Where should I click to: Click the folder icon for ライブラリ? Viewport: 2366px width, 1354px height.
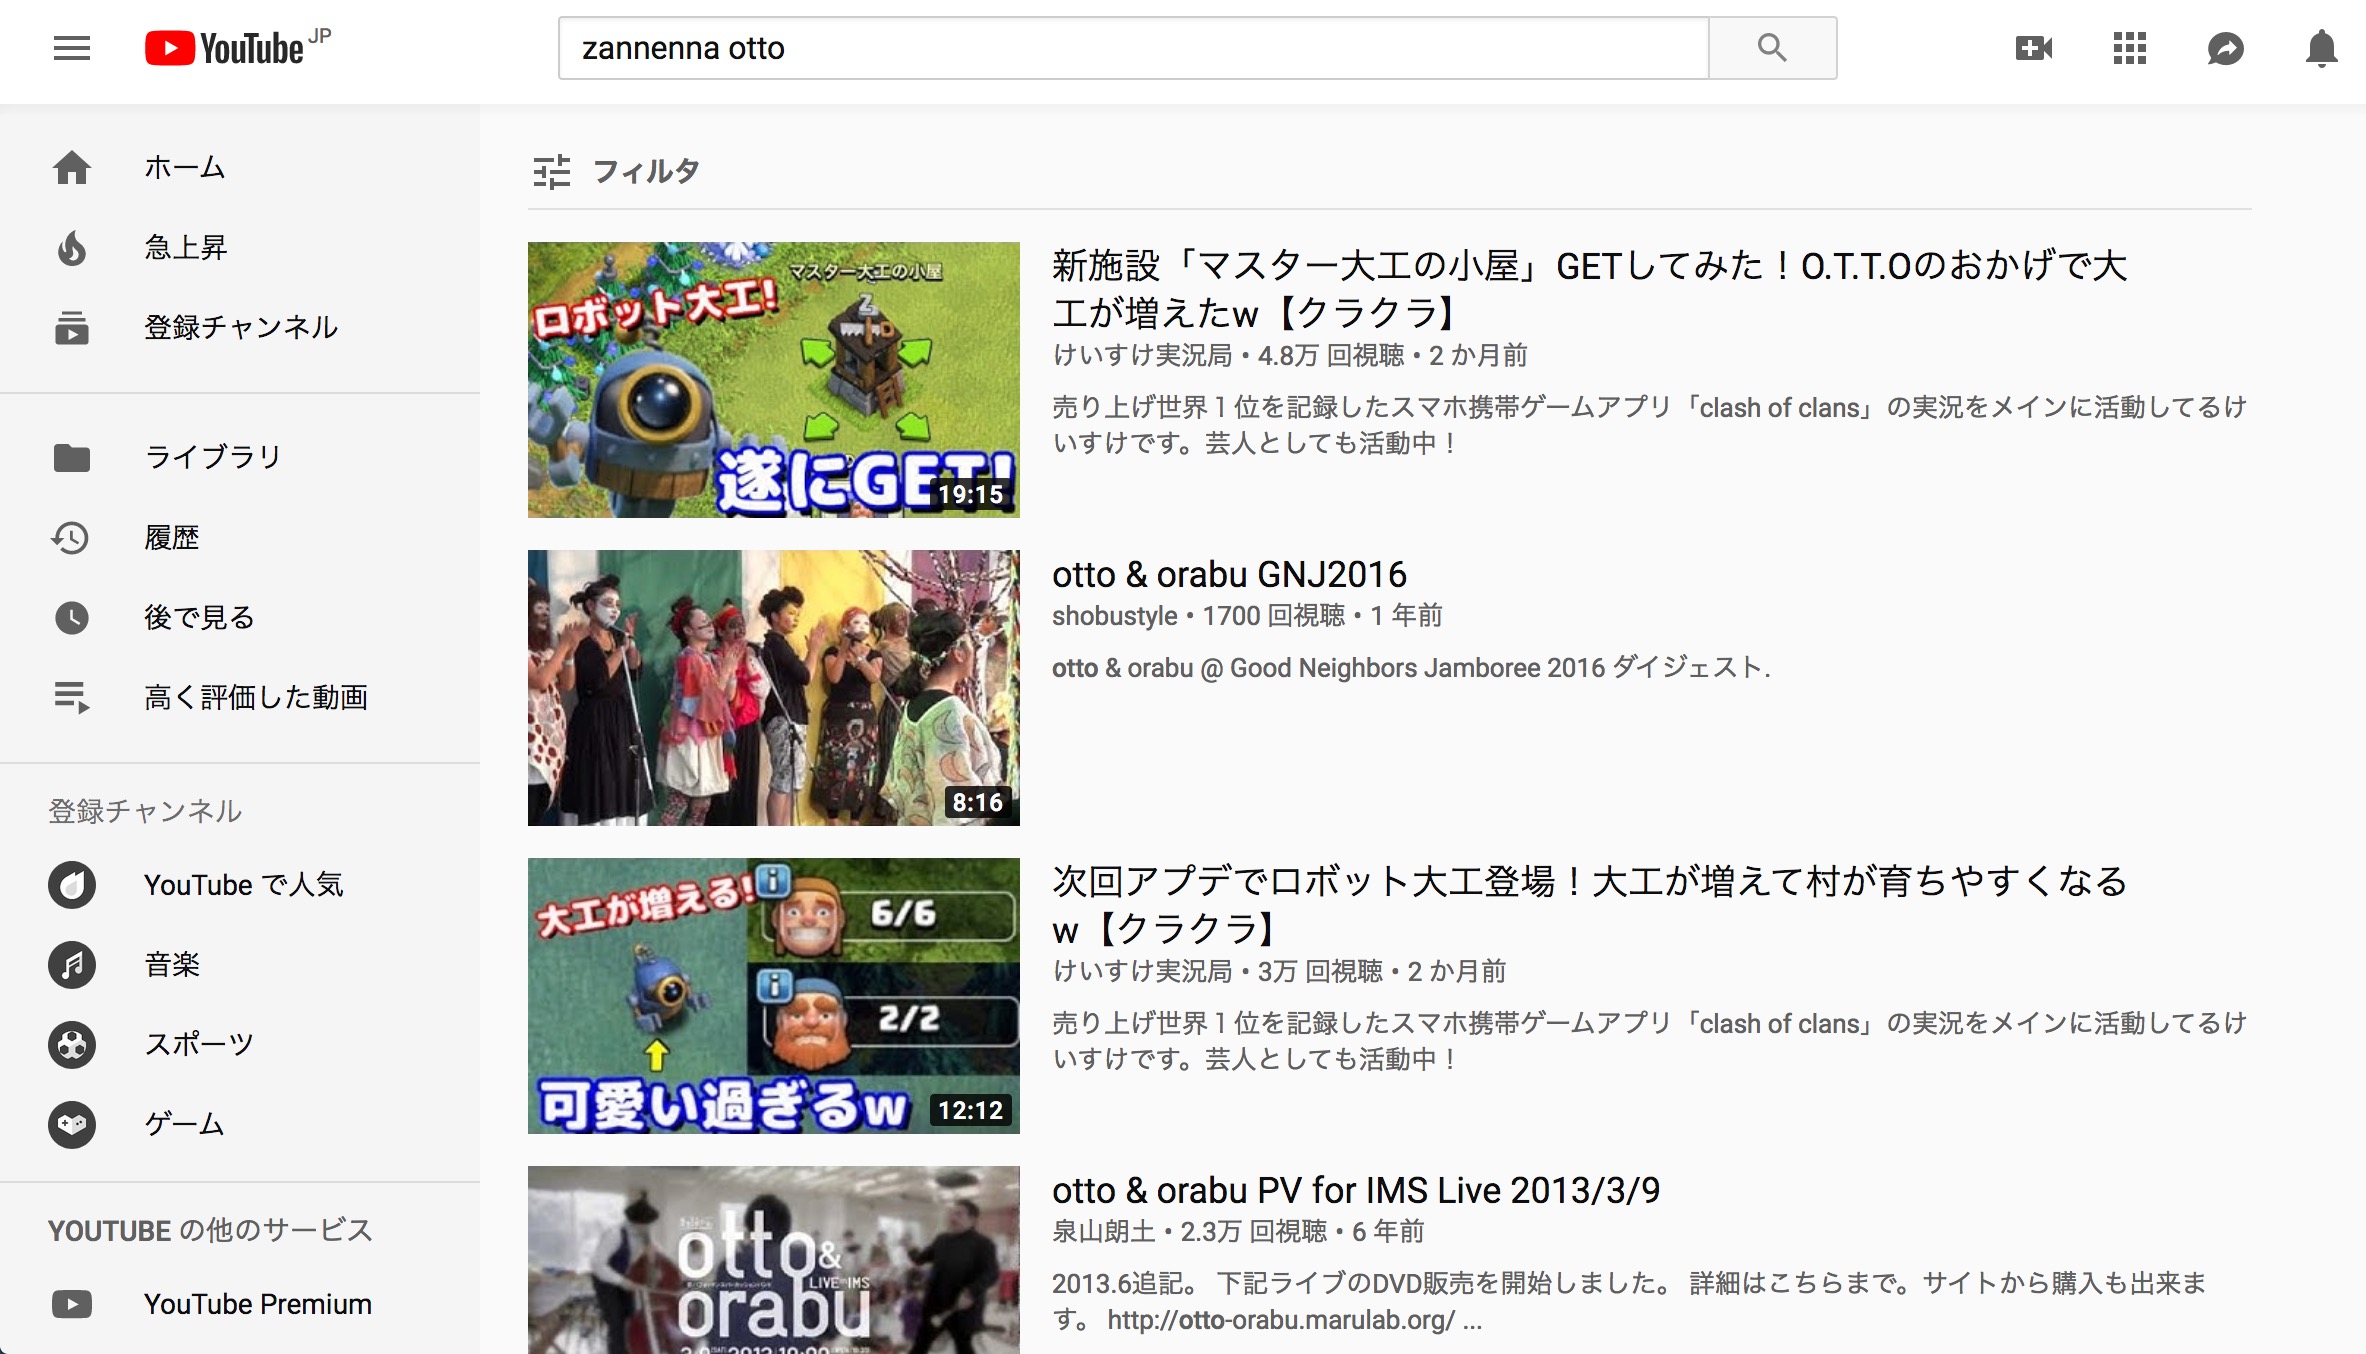(x=72, y=457)
